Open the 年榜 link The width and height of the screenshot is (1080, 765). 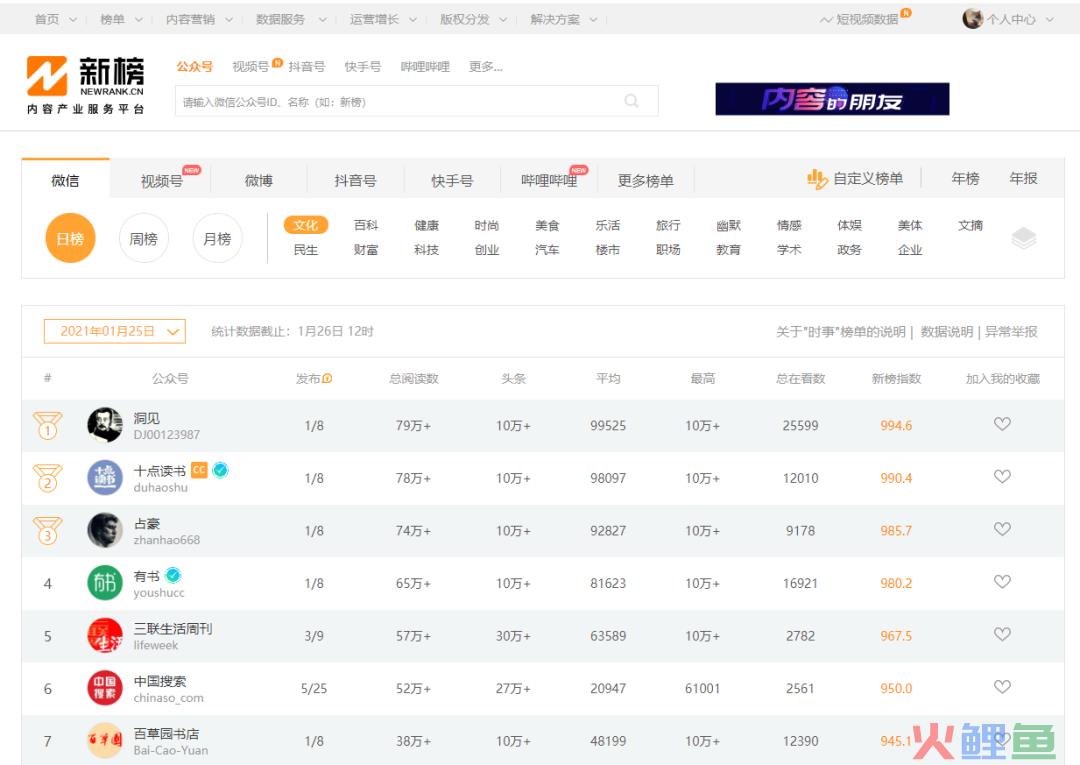[x=965, y=178]
